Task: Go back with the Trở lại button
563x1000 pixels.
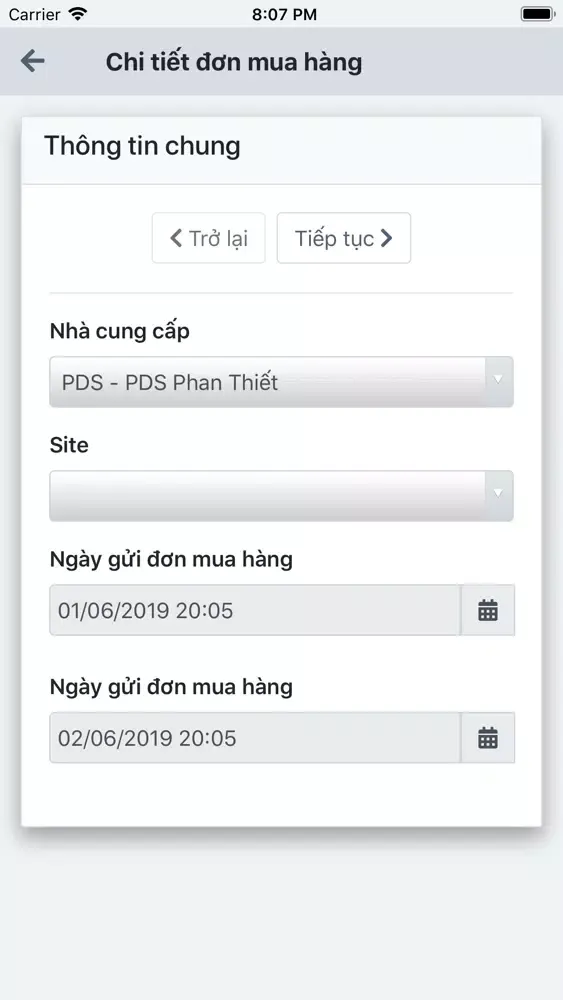Action: (x=208, y=238)
